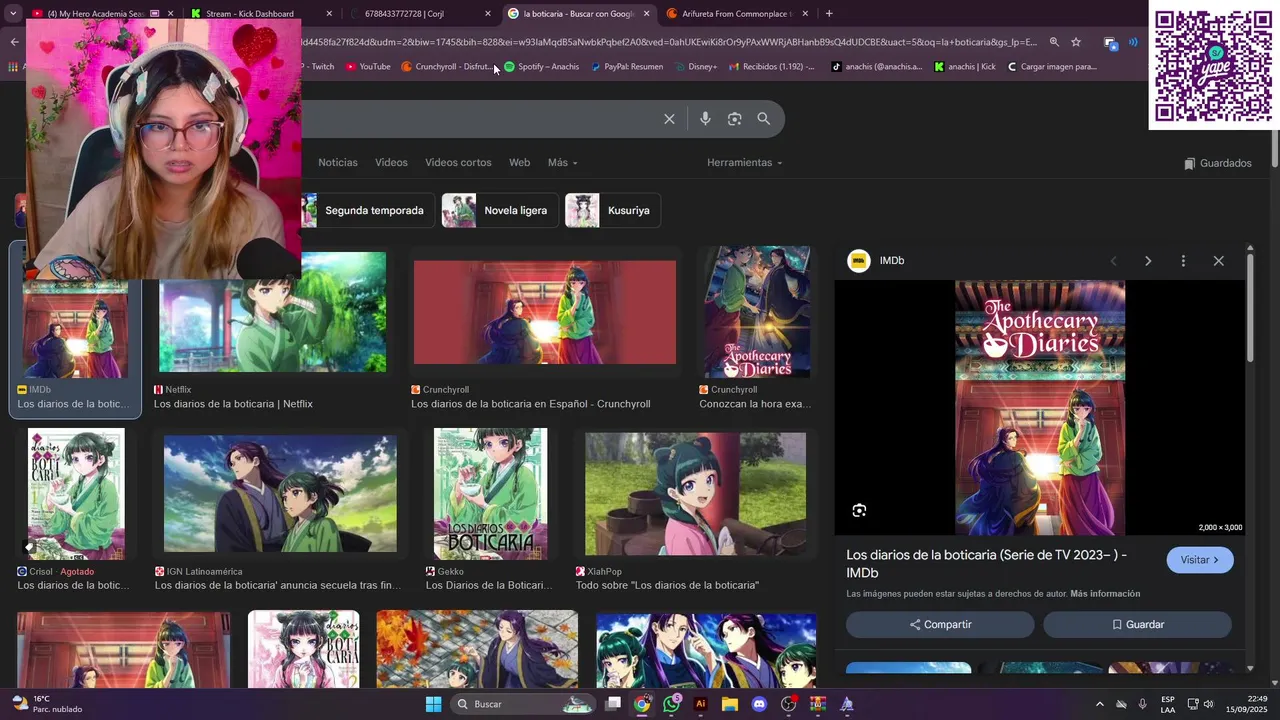Go to previous image in preview panel

pos(1113,261)
